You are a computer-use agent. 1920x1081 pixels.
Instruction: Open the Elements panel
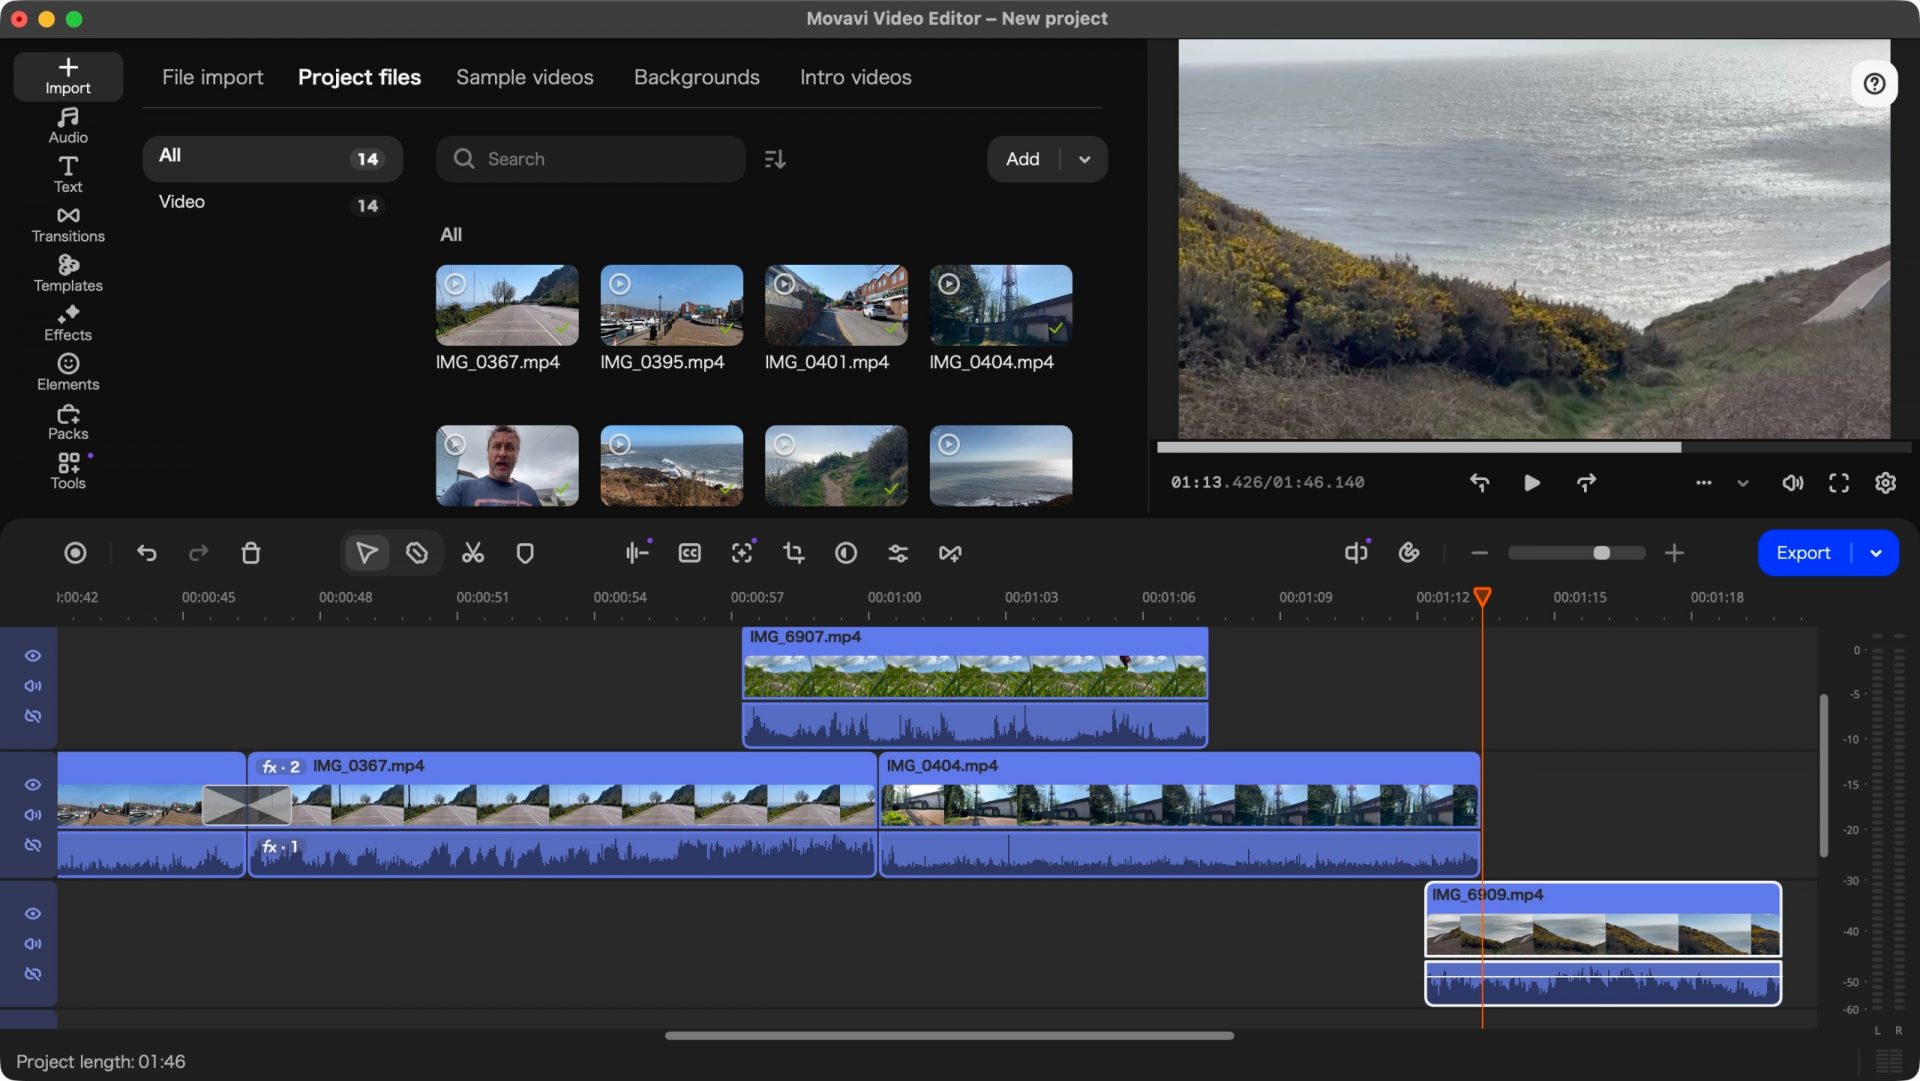(x=68, y=373)
